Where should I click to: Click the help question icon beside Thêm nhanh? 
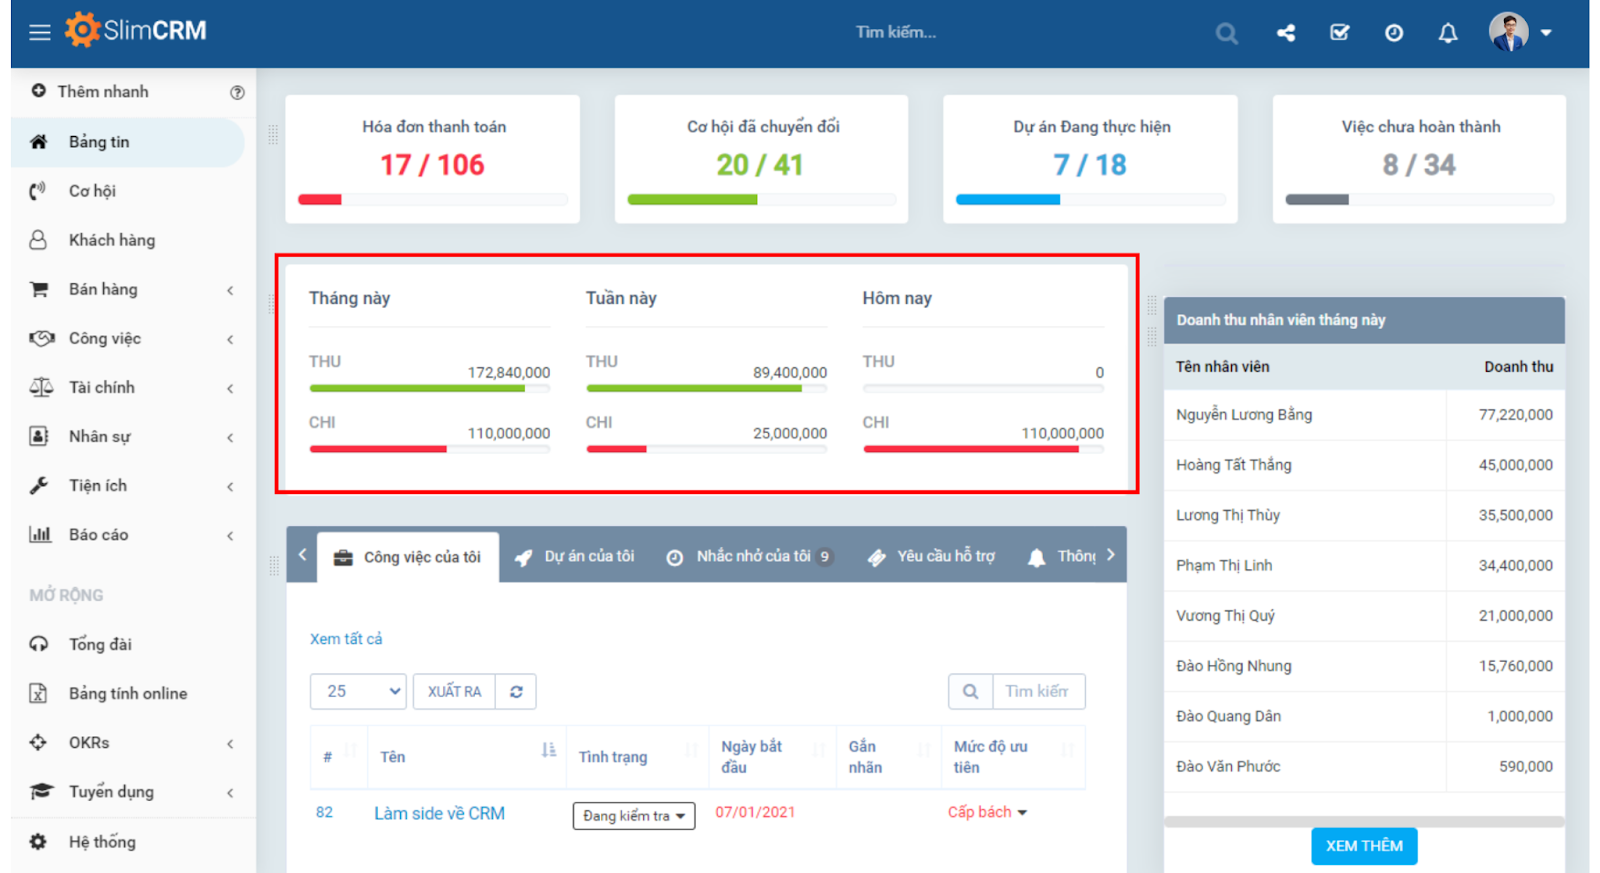point(237,92)
